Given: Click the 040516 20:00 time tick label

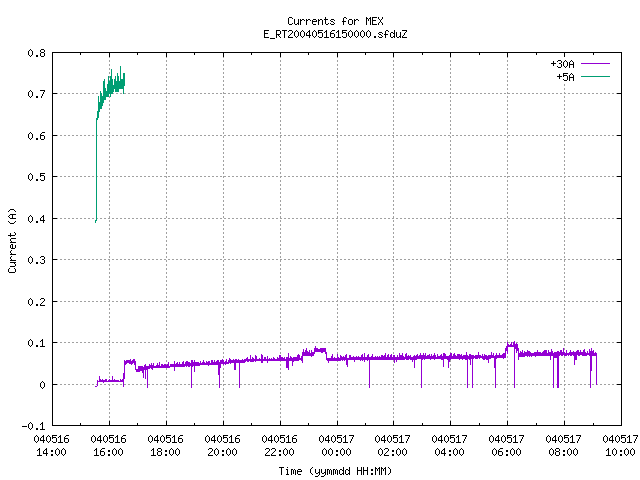Looking at the screenshot, I should click(x=222, y=446).
